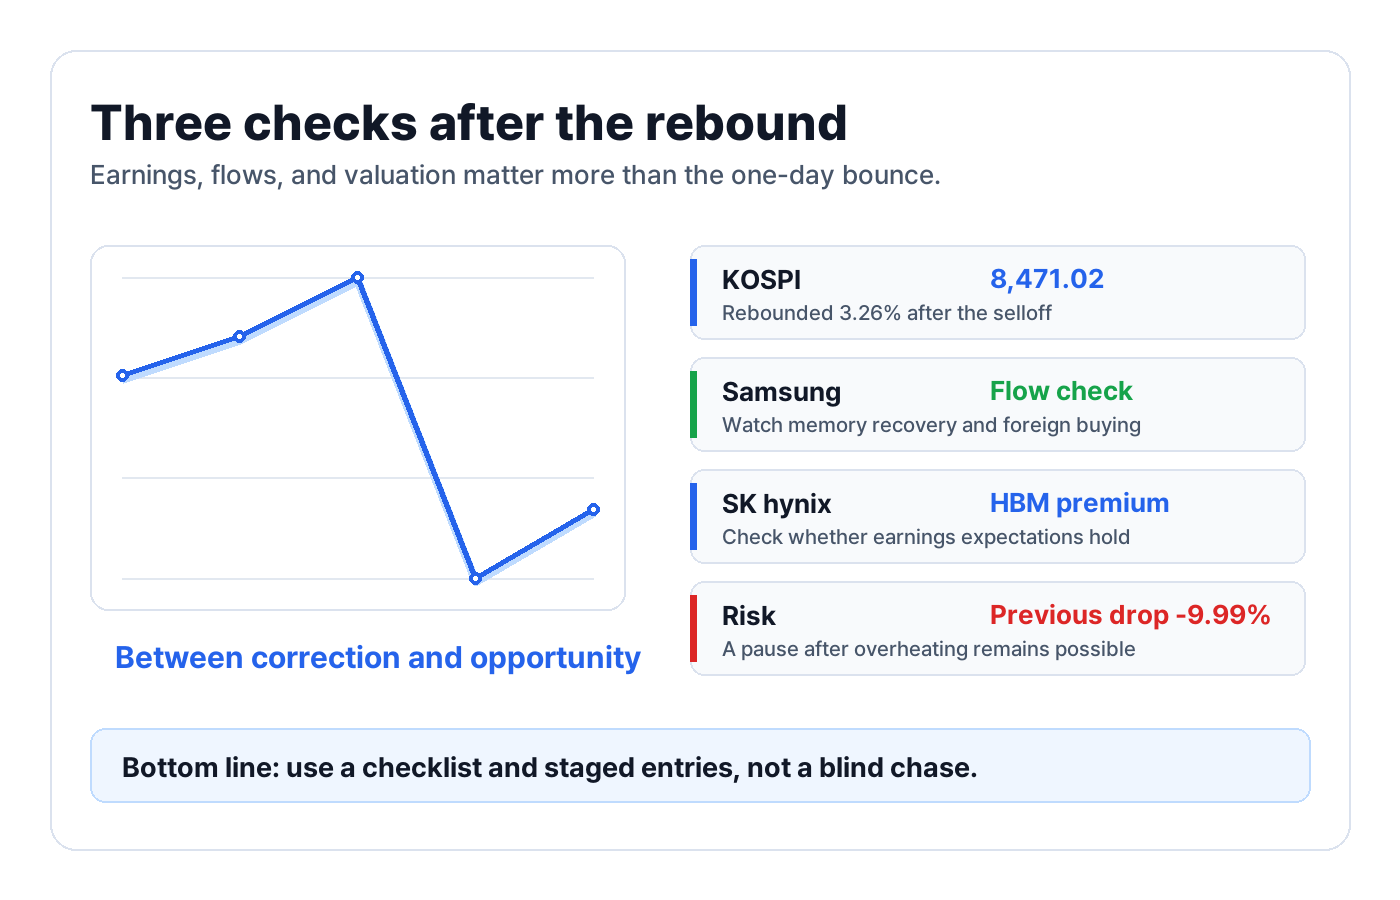
Task: Select the 8,471.02 KOSPI value
Action: click(x=1047, y=279)
